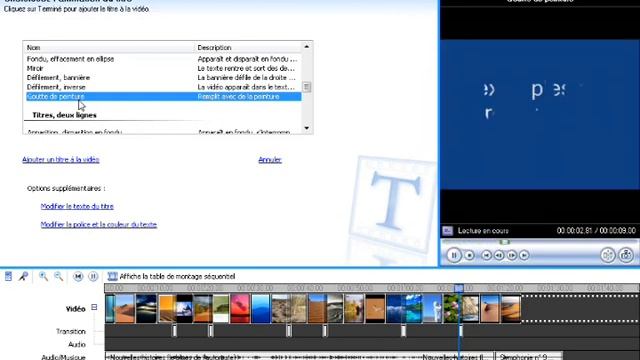Select Défilement, bannière animation
The height and width of the screenshot is (360, 640).
click(163, 78)
